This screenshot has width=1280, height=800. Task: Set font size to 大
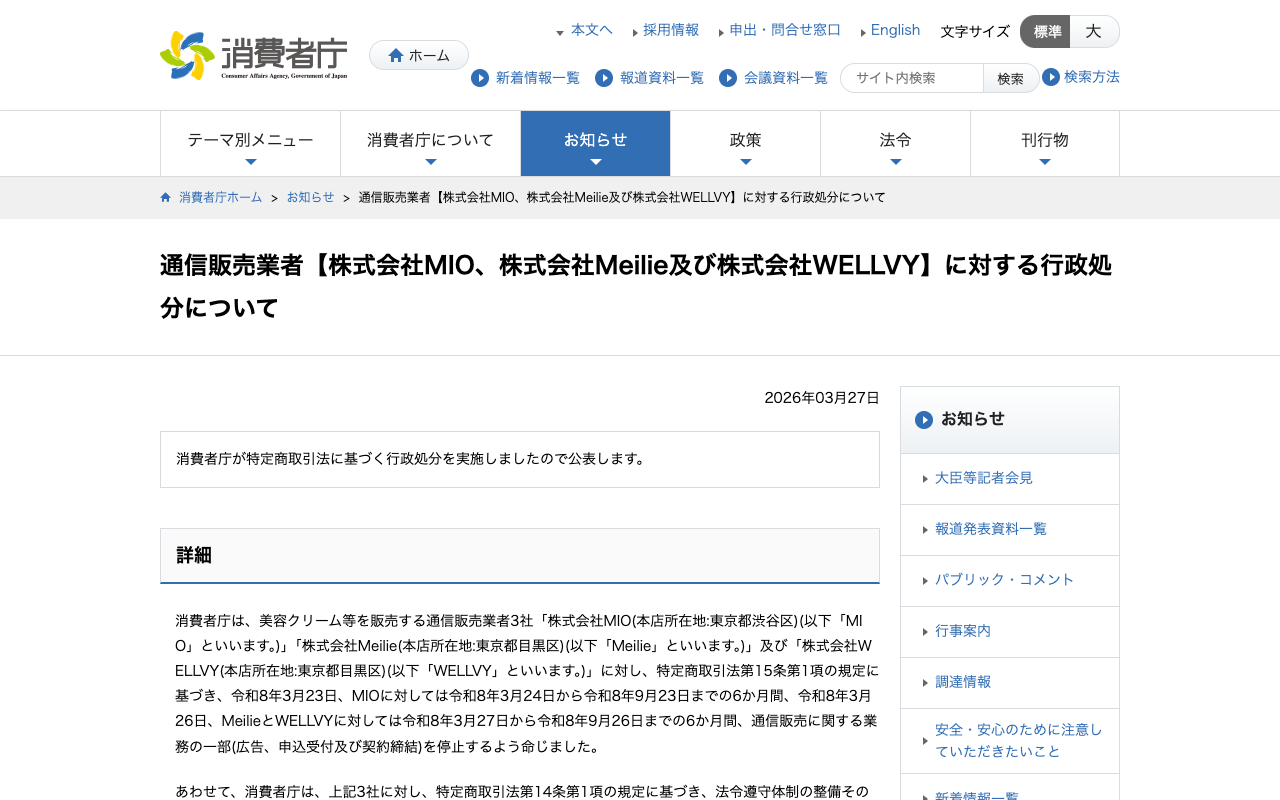click(x=1094, y=32)
